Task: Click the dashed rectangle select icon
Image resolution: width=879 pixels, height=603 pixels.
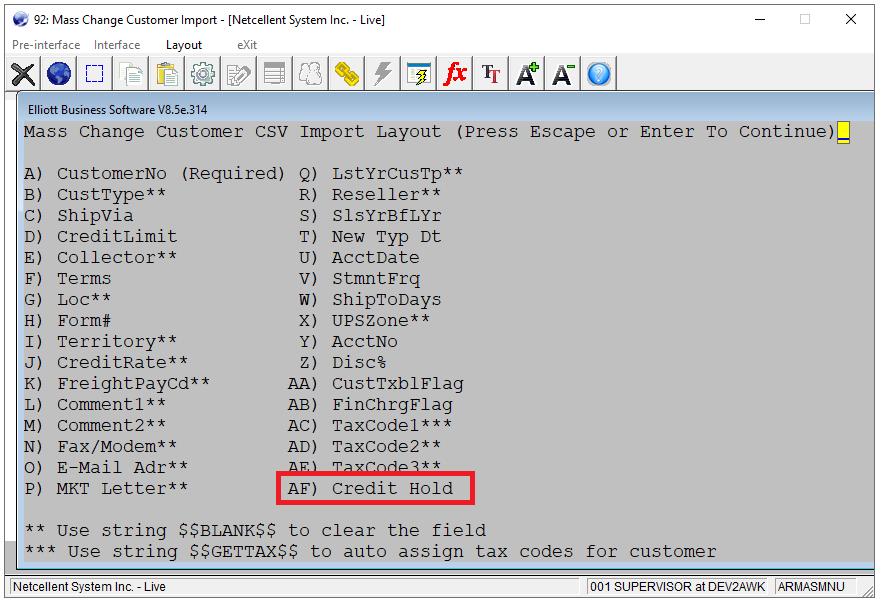Action: [x=94, y=74]
